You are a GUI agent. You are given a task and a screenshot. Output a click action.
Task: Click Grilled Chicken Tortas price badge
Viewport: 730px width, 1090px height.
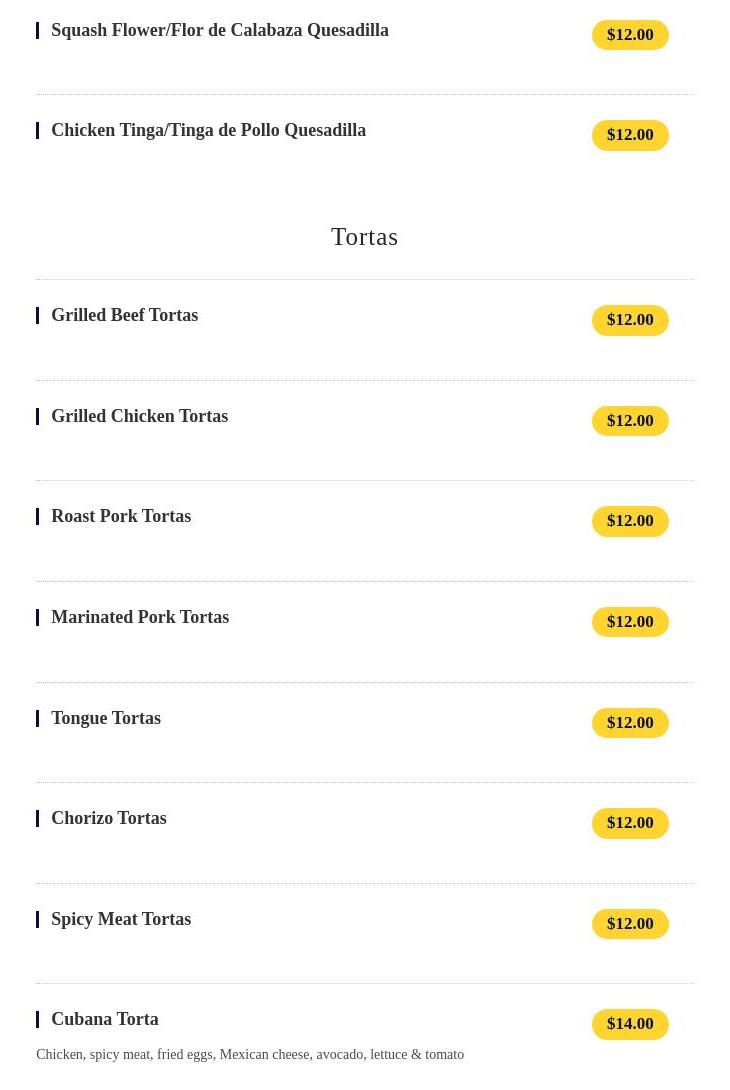(x=630, y=421)
